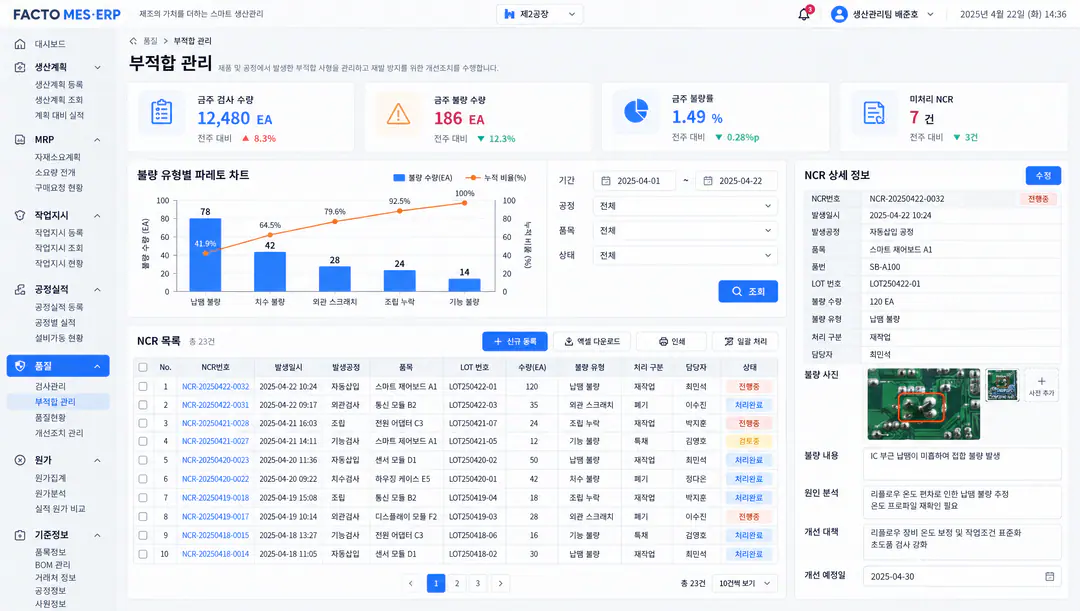Click the 원가 sidebar icon
1080x611 pixels.
tap(20, 459)
